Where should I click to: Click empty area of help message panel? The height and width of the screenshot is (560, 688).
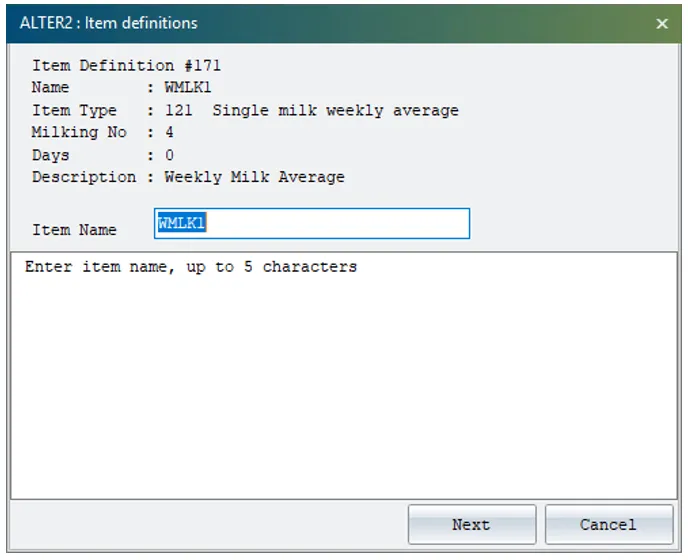click(344, 386)
